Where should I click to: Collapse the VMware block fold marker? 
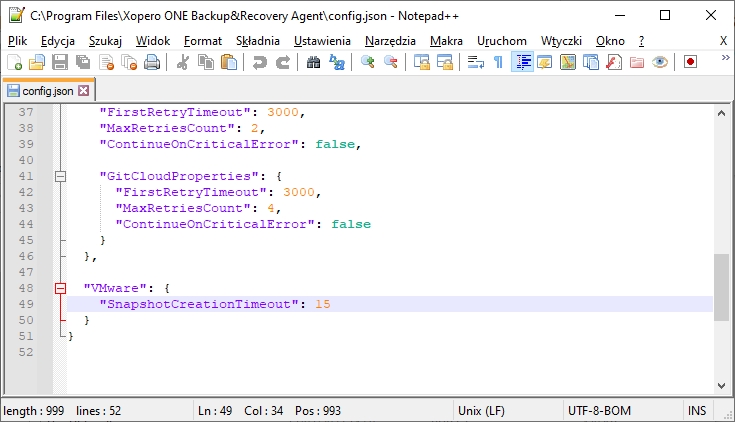[x=61, y=288]
